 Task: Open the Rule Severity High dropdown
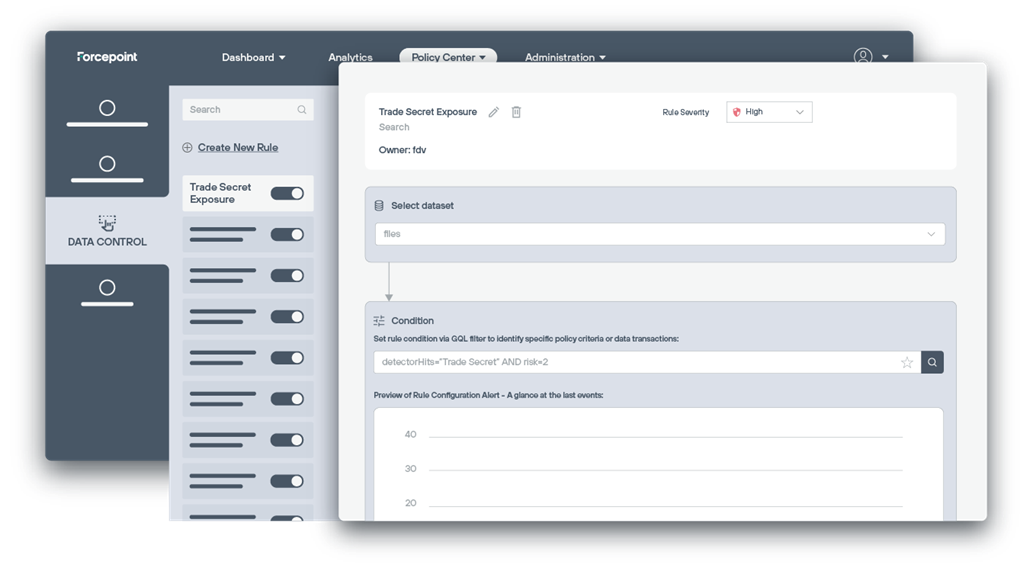(769, 112)
